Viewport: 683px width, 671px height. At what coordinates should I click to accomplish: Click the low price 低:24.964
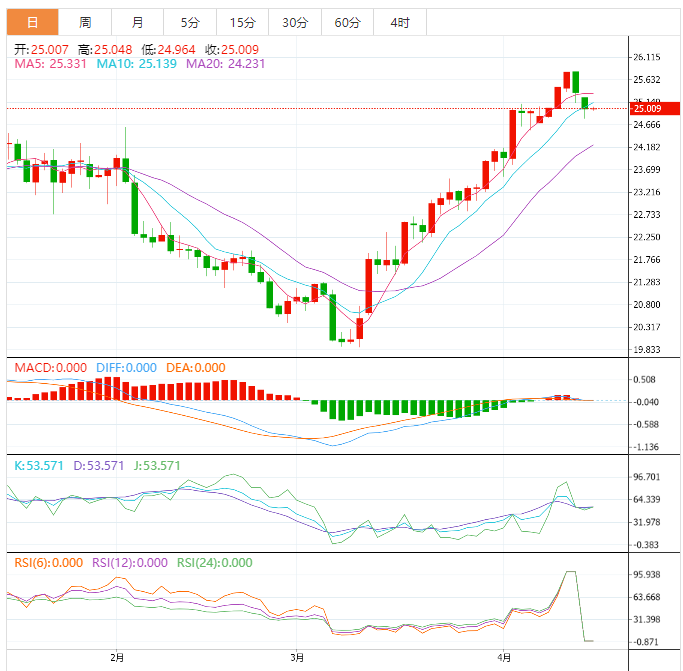[169, 50]
